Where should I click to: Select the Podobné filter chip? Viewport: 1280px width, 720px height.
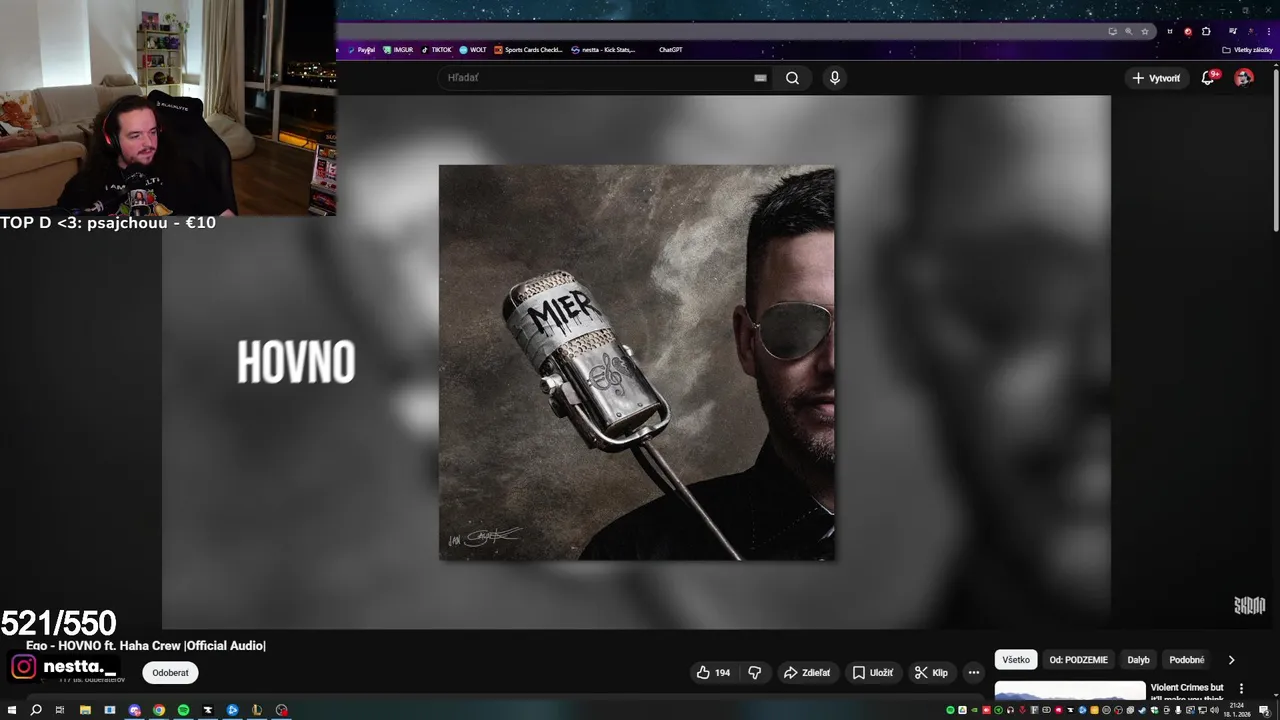1187,660
